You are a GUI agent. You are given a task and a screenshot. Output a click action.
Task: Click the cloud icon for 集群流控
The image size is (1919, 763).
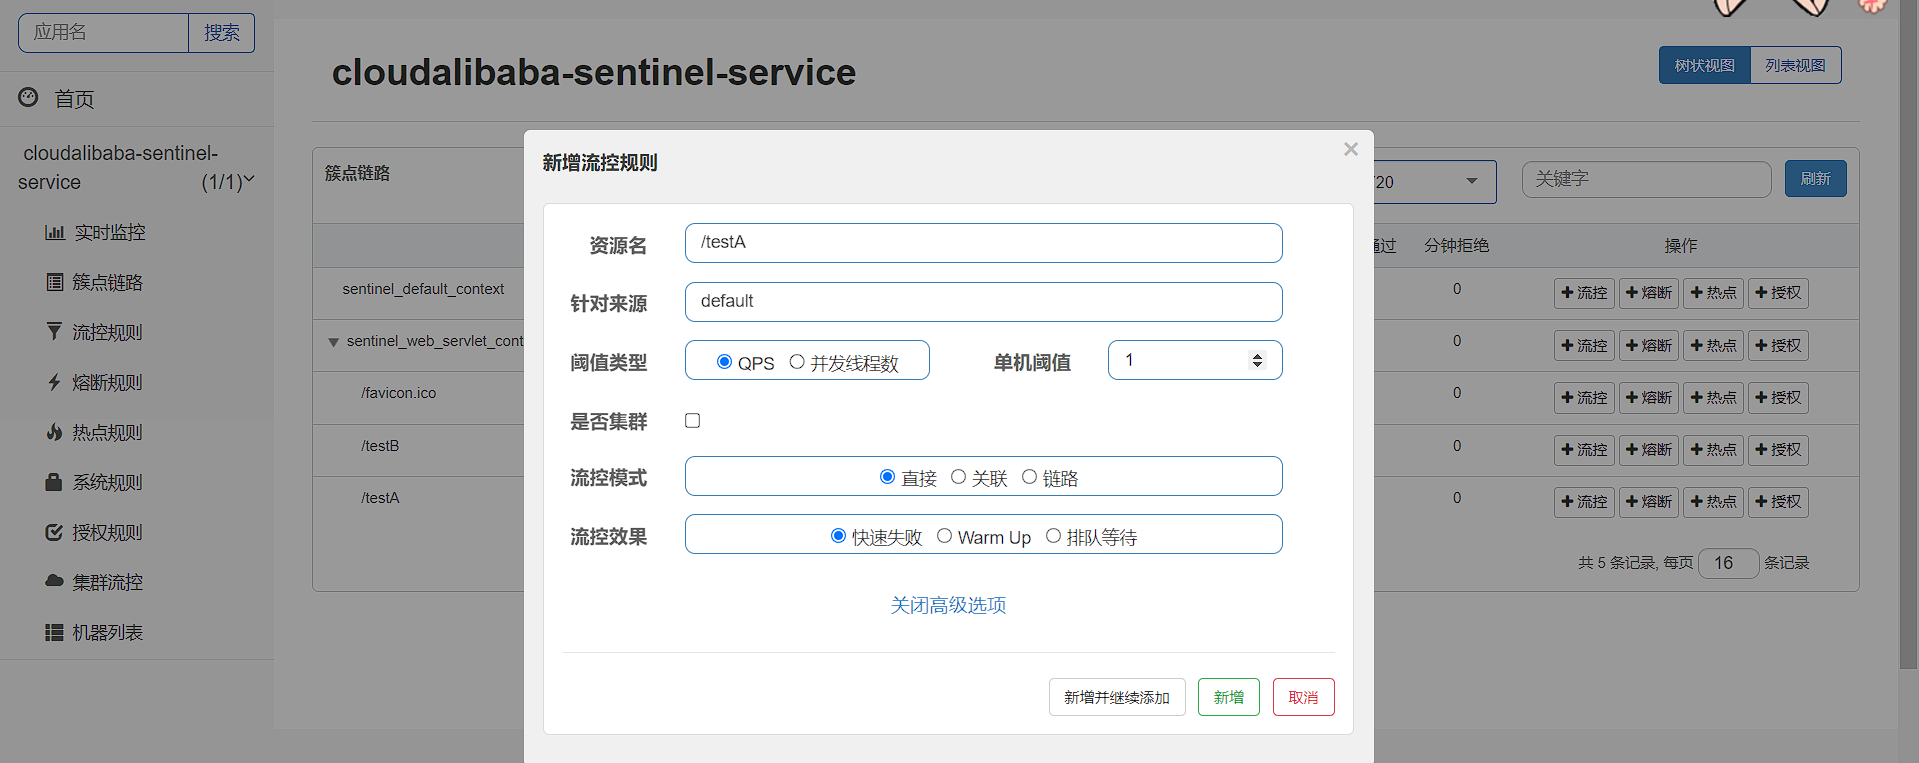pos(54,581)
